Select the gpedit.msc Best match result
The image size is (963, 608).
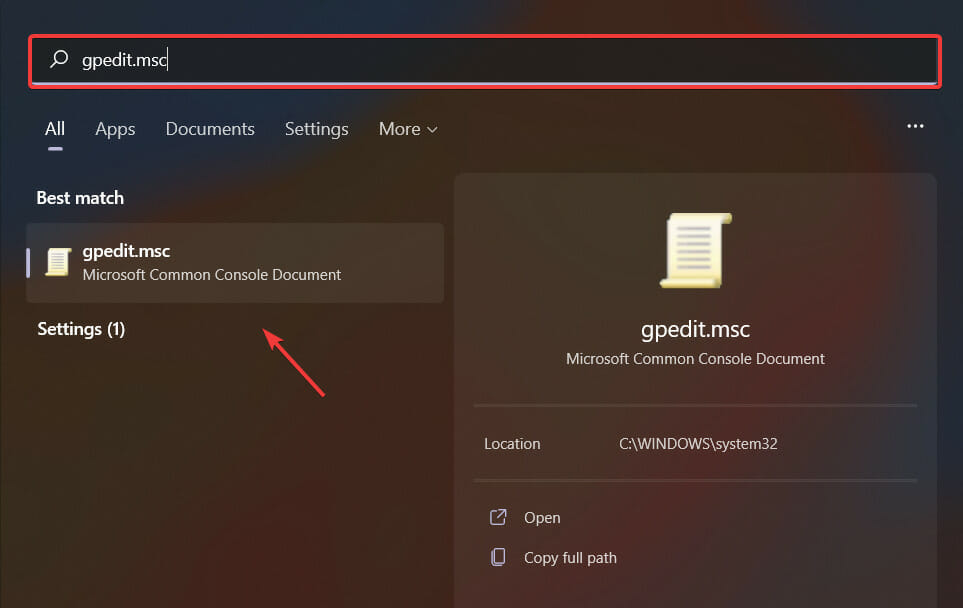coord(235,262)
